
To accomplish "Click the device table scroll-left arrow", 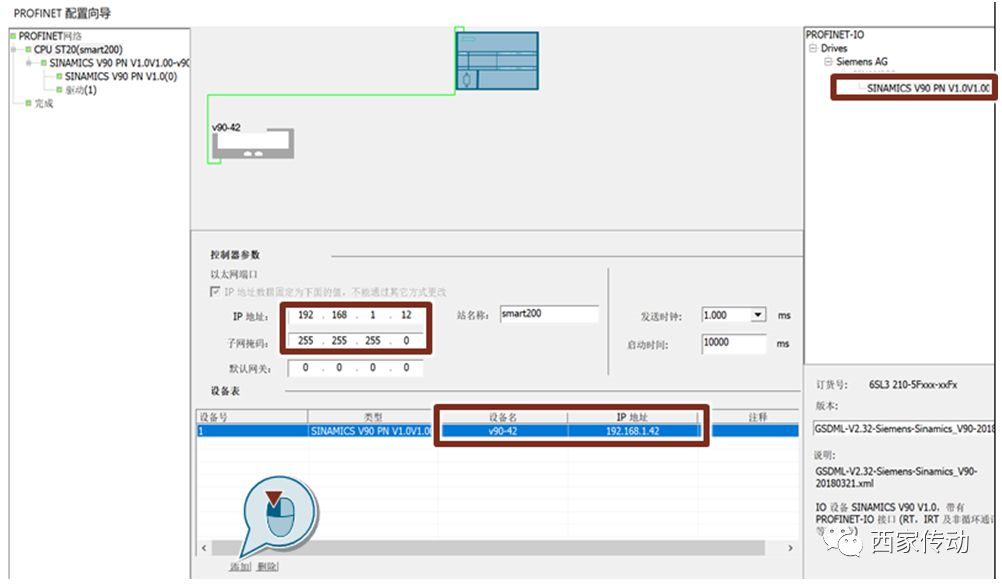I will point(204,548).
